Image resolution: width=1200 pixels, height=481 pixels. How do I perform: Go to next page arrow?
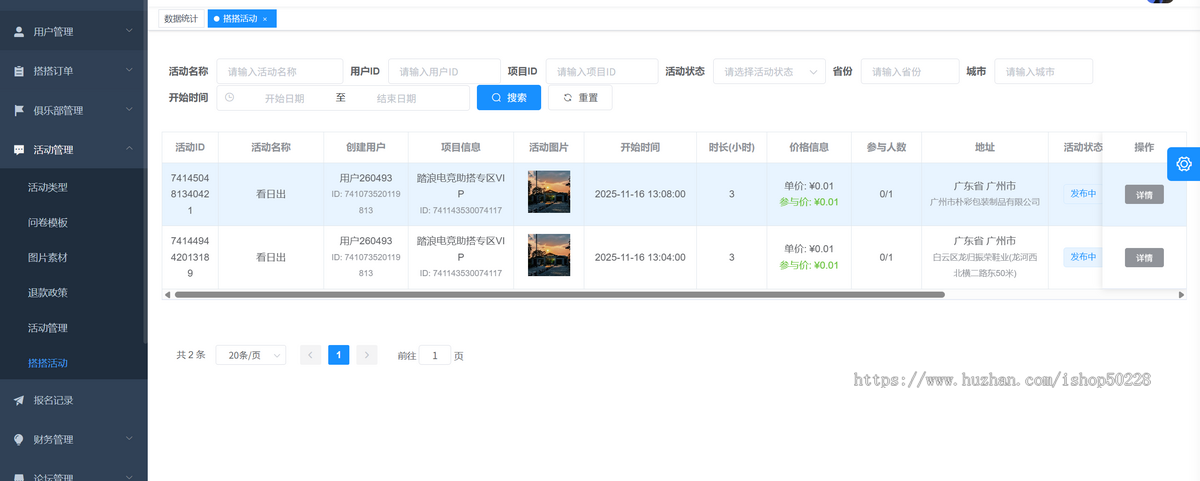tap(367, 355)
